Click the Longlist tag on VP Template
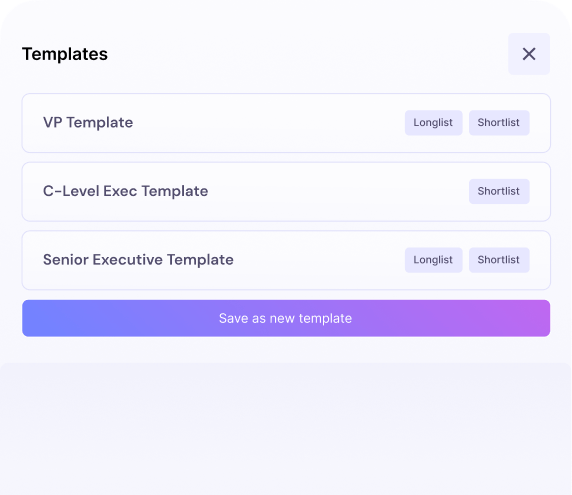 click(433, 123)
